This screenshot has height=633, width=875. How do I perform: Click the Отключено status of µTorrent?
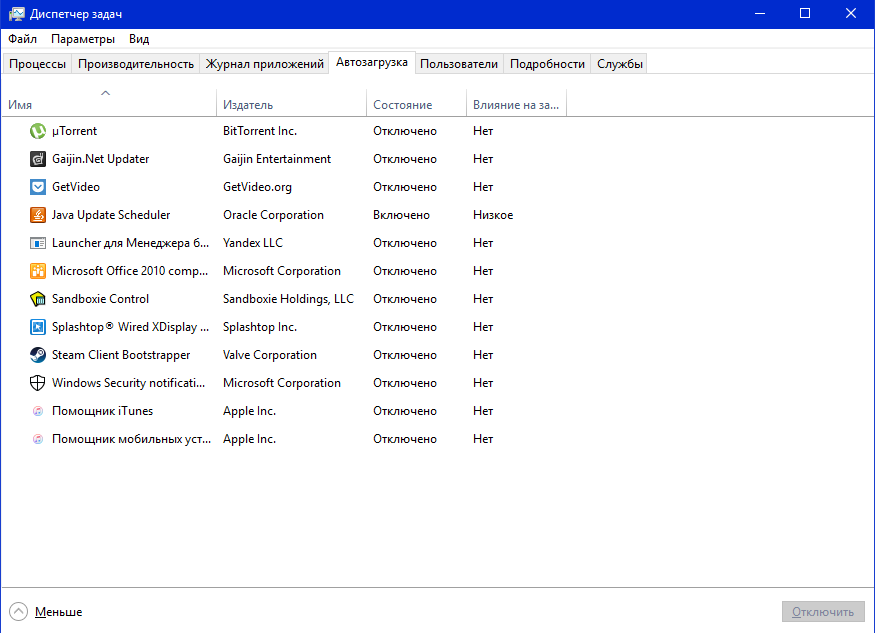click(x=405, y=131)
